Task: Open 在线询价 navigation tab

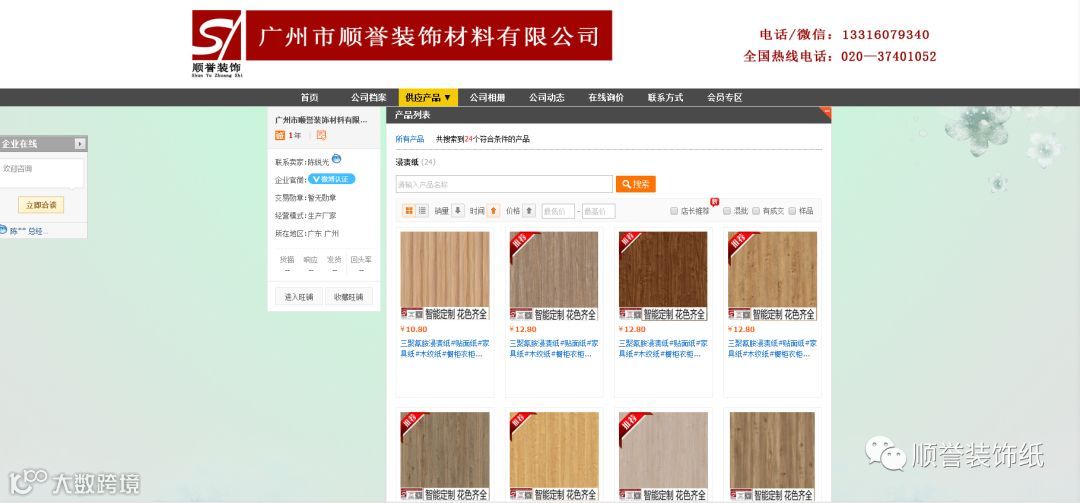Action: tap(605, 98)
